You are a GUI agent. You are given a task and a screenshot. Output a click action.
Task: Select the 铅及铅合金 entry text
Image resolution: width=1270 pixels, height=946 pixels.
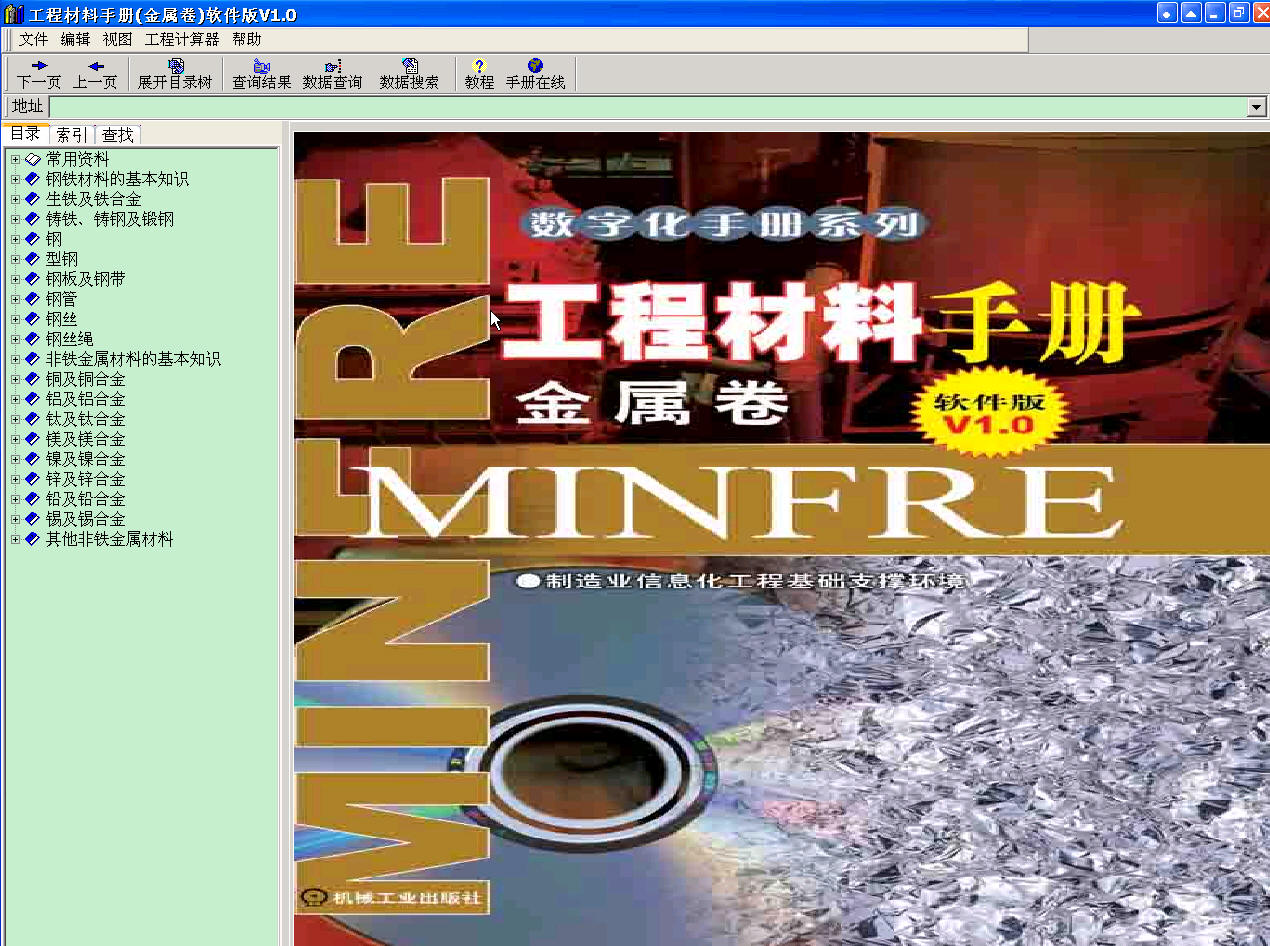pyautogui.click(x=86, y=499)
